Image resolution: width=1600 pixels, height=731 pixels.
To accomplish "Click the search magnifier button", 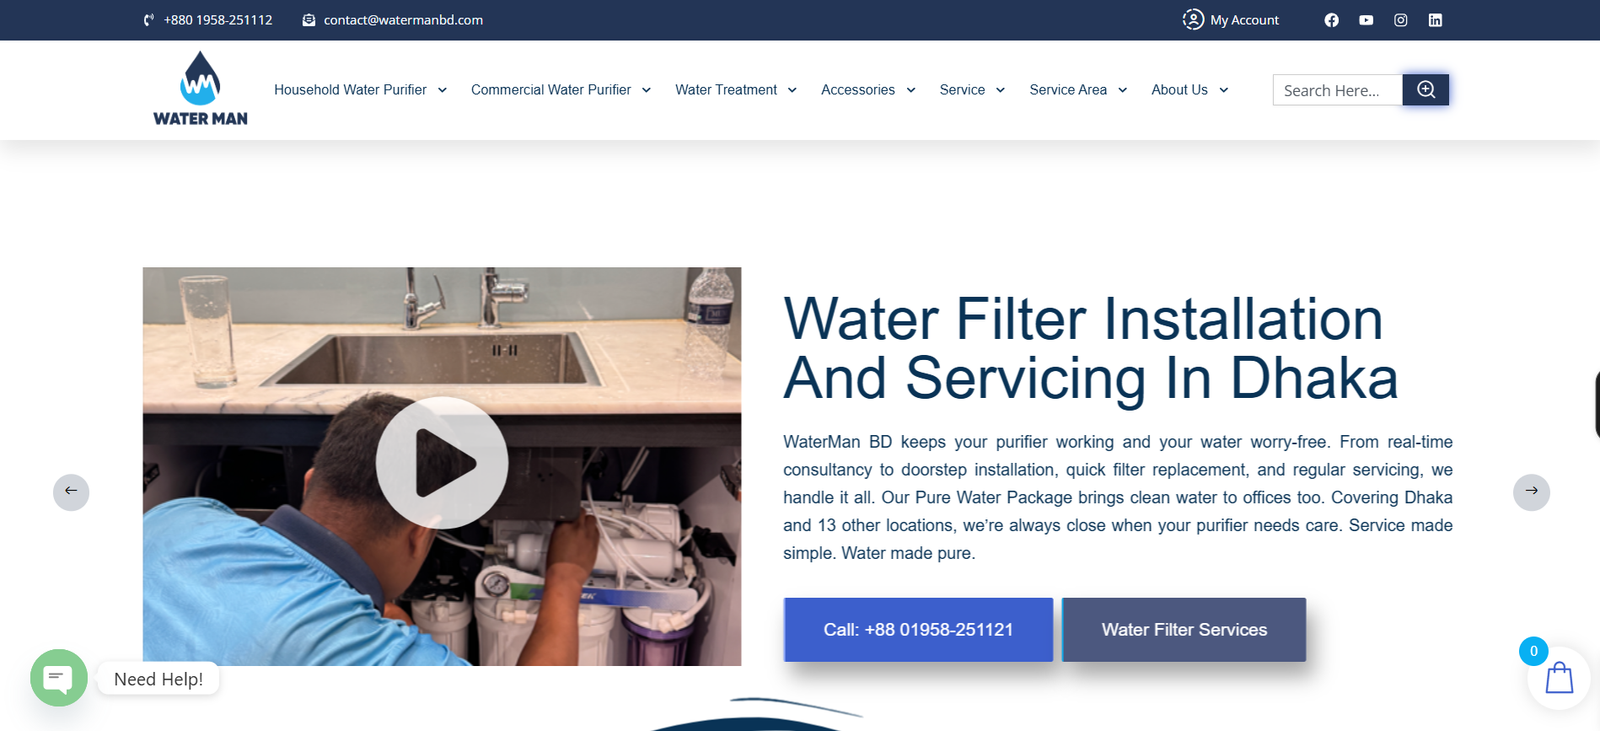I will pyautogui.click(x=1426, y=90).
